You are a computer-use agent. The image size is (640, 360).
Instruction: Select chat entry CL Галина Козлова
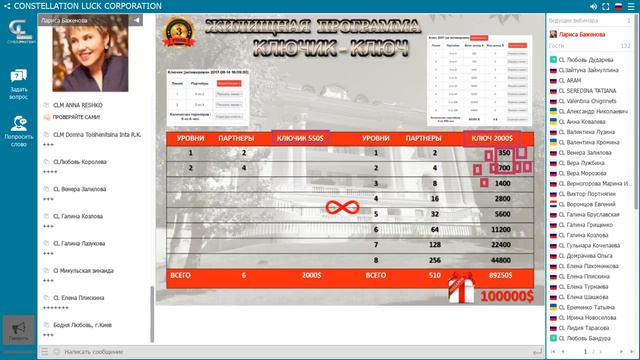78,216
